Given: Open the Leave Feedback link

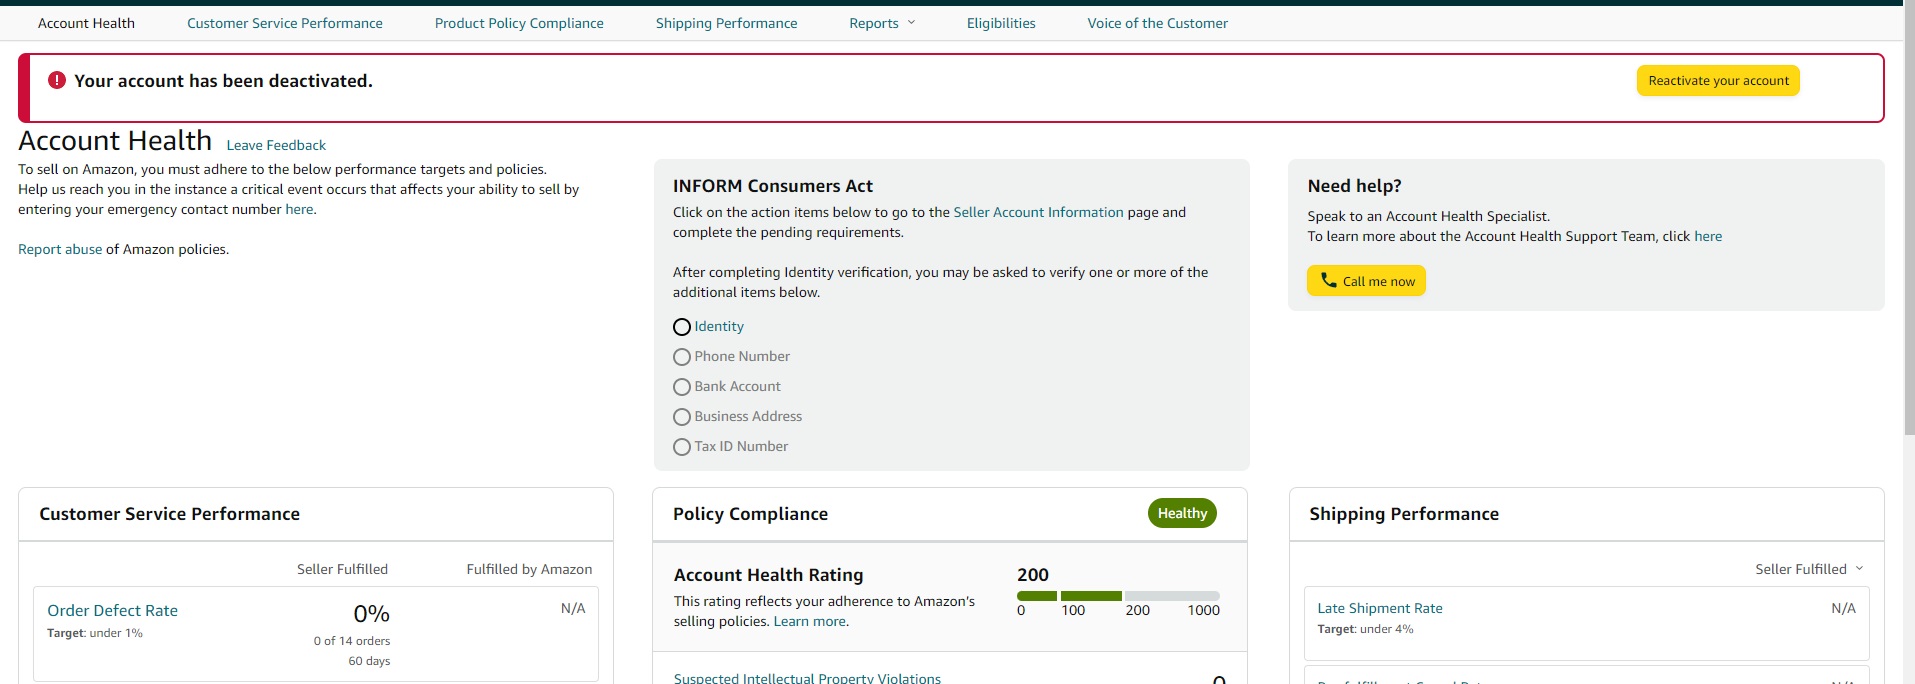Looking at the screenshot, I should pos(276,145).
